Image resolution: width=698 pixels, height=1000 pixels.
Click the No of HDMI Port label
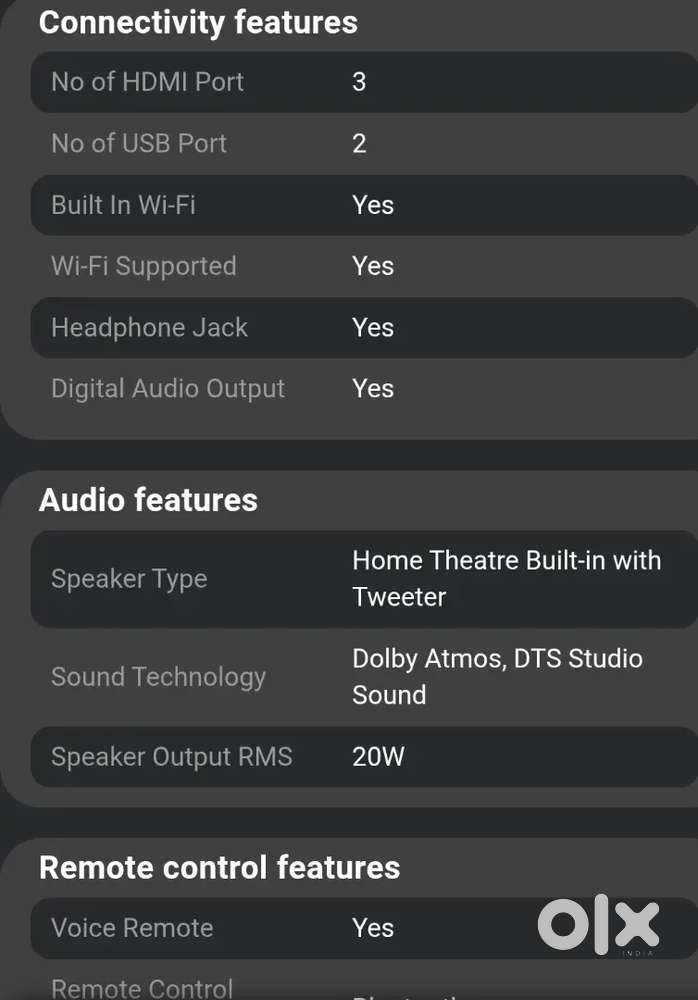147,82
